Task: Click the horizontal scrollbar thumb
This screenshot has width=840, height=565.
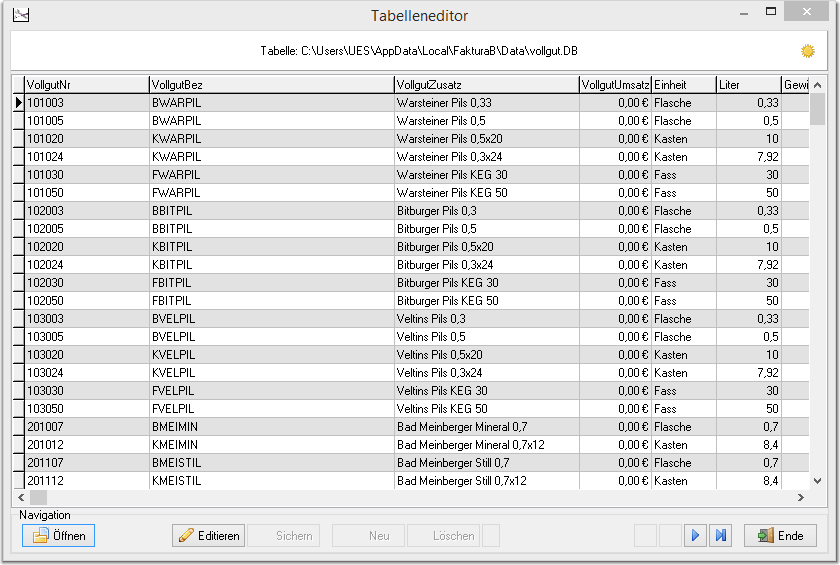Action: [38, 498]
